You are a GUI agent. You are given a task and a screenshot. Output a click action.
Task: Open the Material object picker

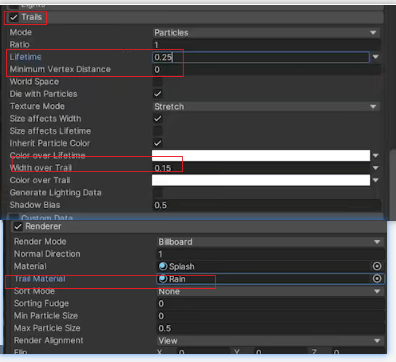tap(377, 266)
